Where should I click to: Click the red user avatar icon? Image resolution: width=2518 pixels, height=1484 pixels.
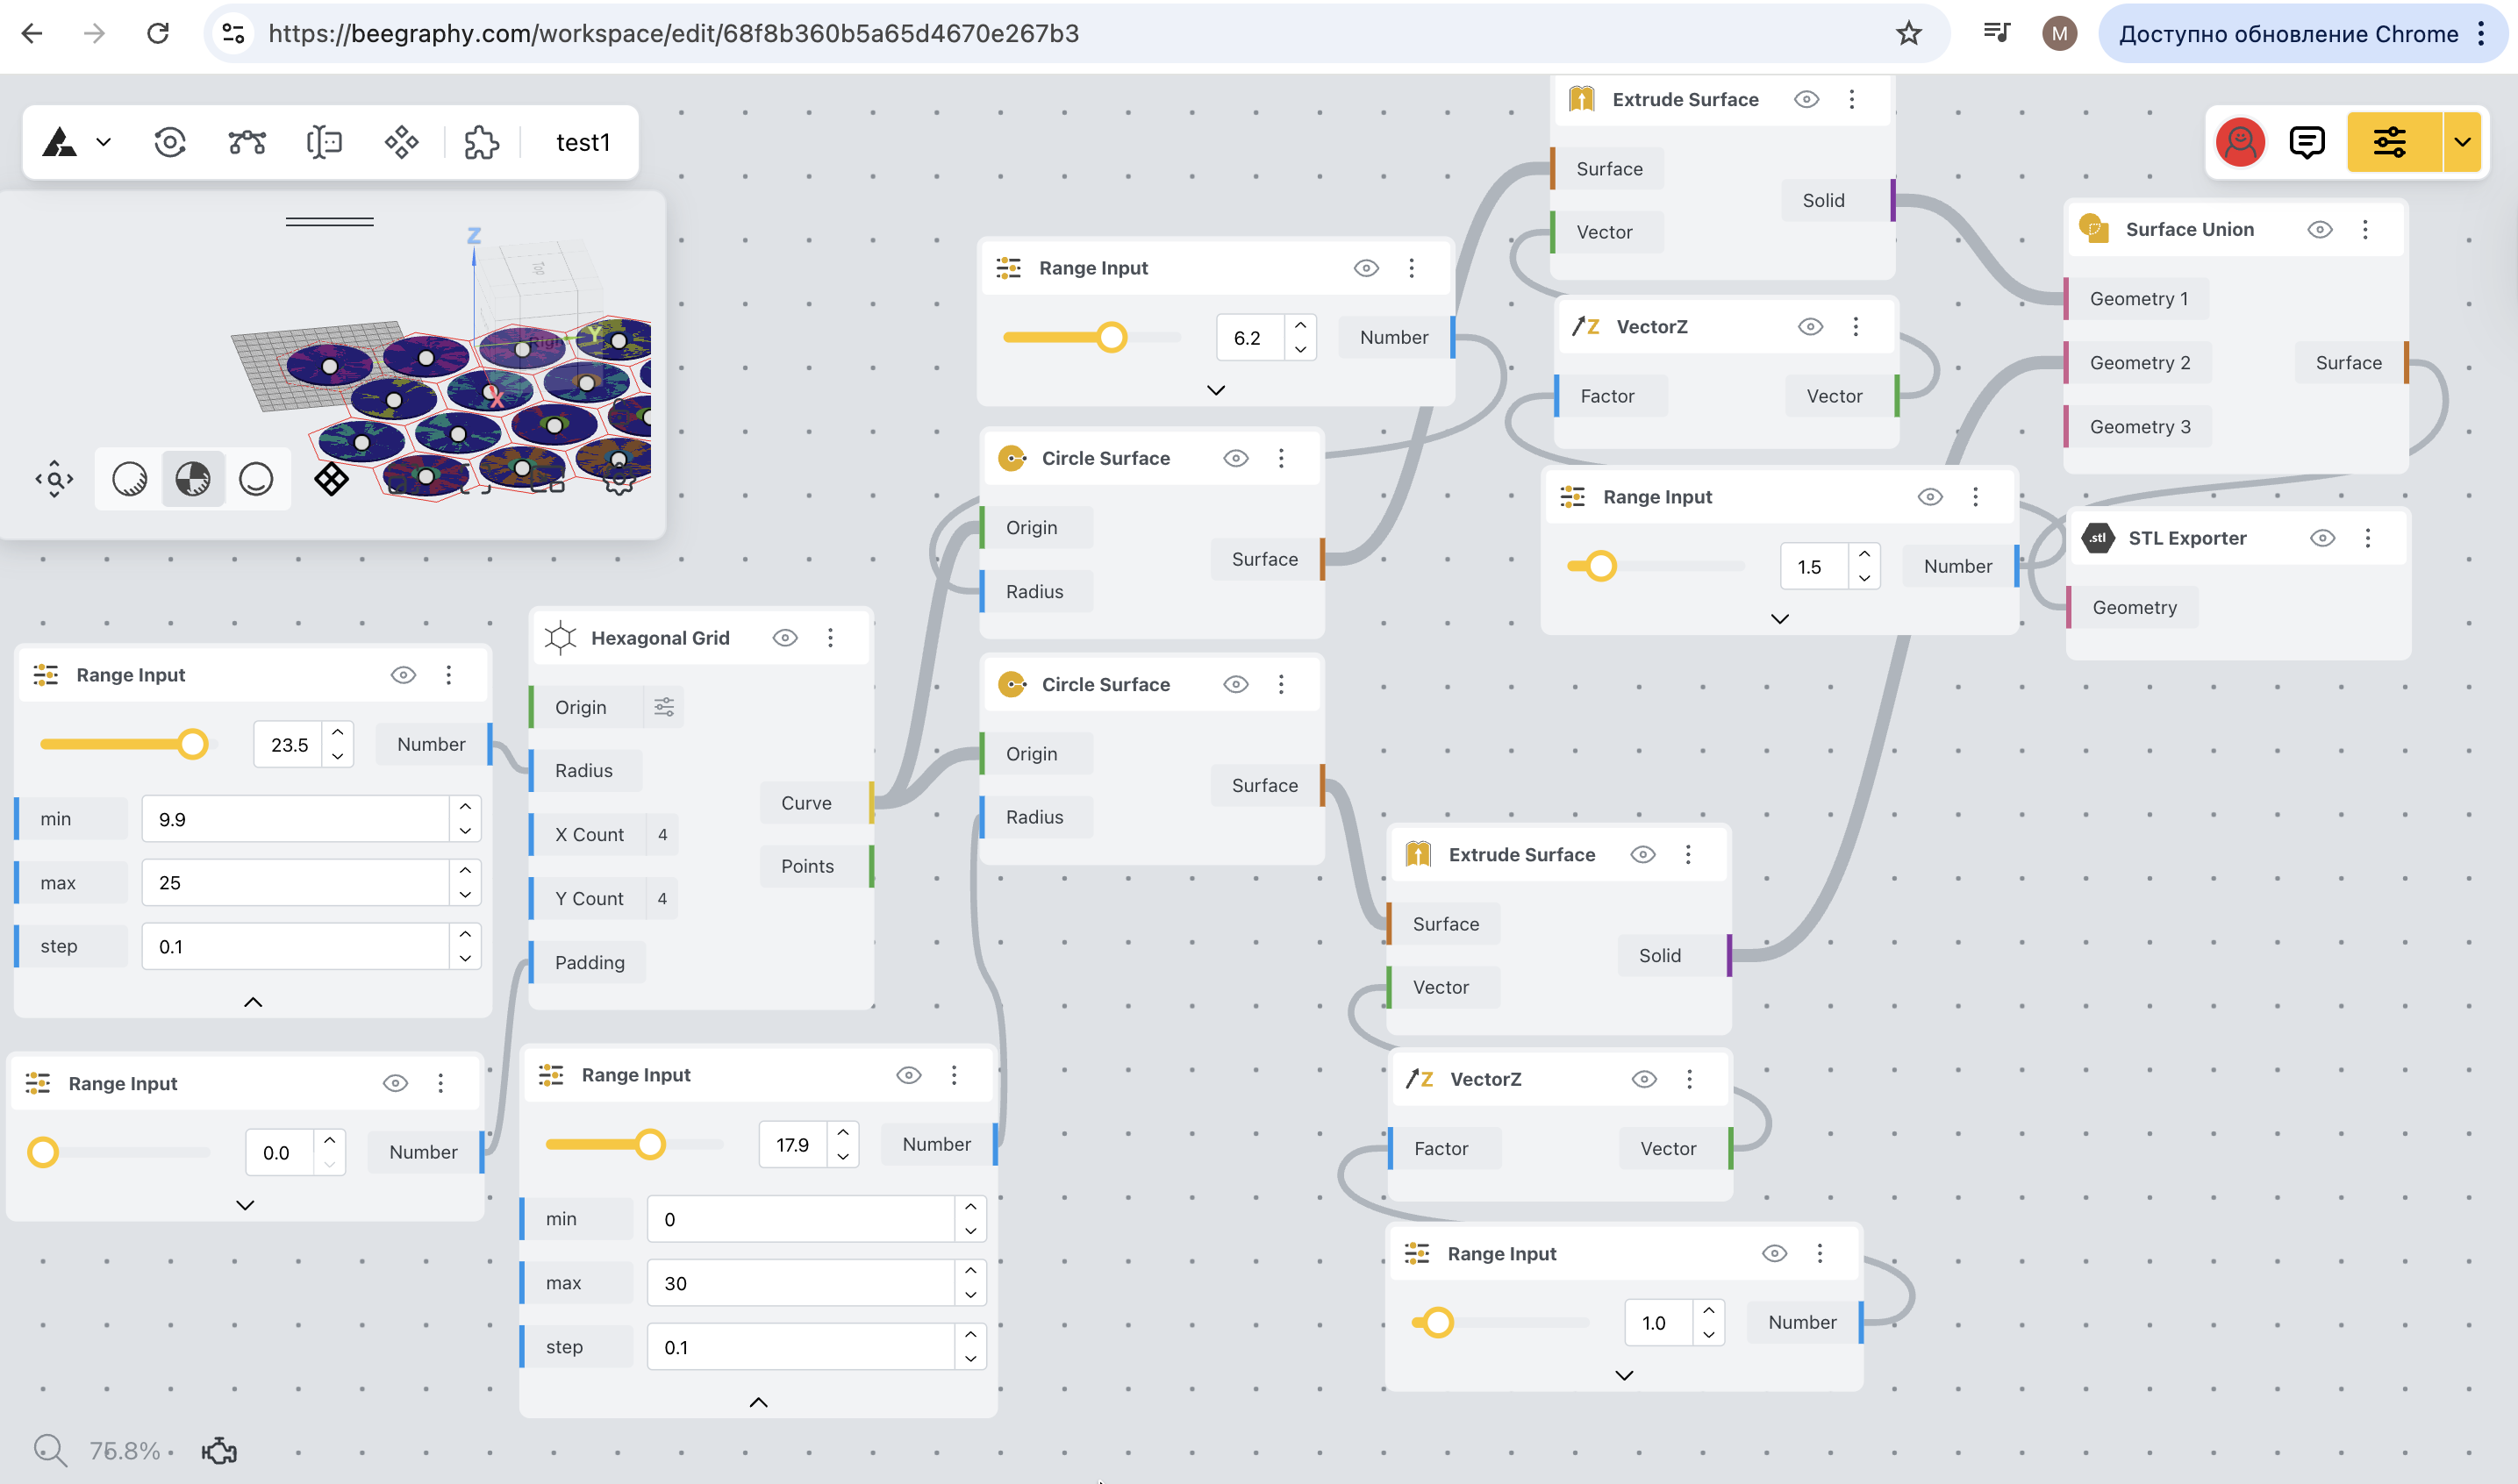[2240, 143]
